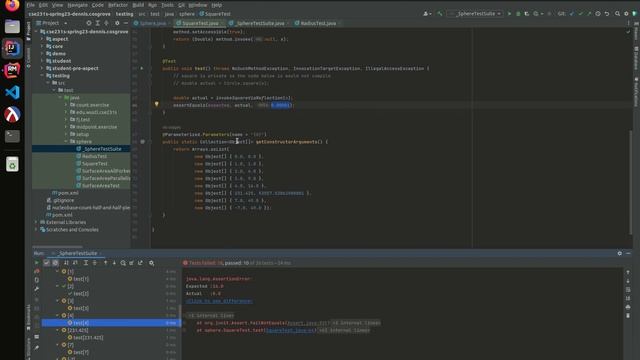The width and height of the screenshot is (640, 360).
Task: Sort test results by duration
Action: point(75,263)
